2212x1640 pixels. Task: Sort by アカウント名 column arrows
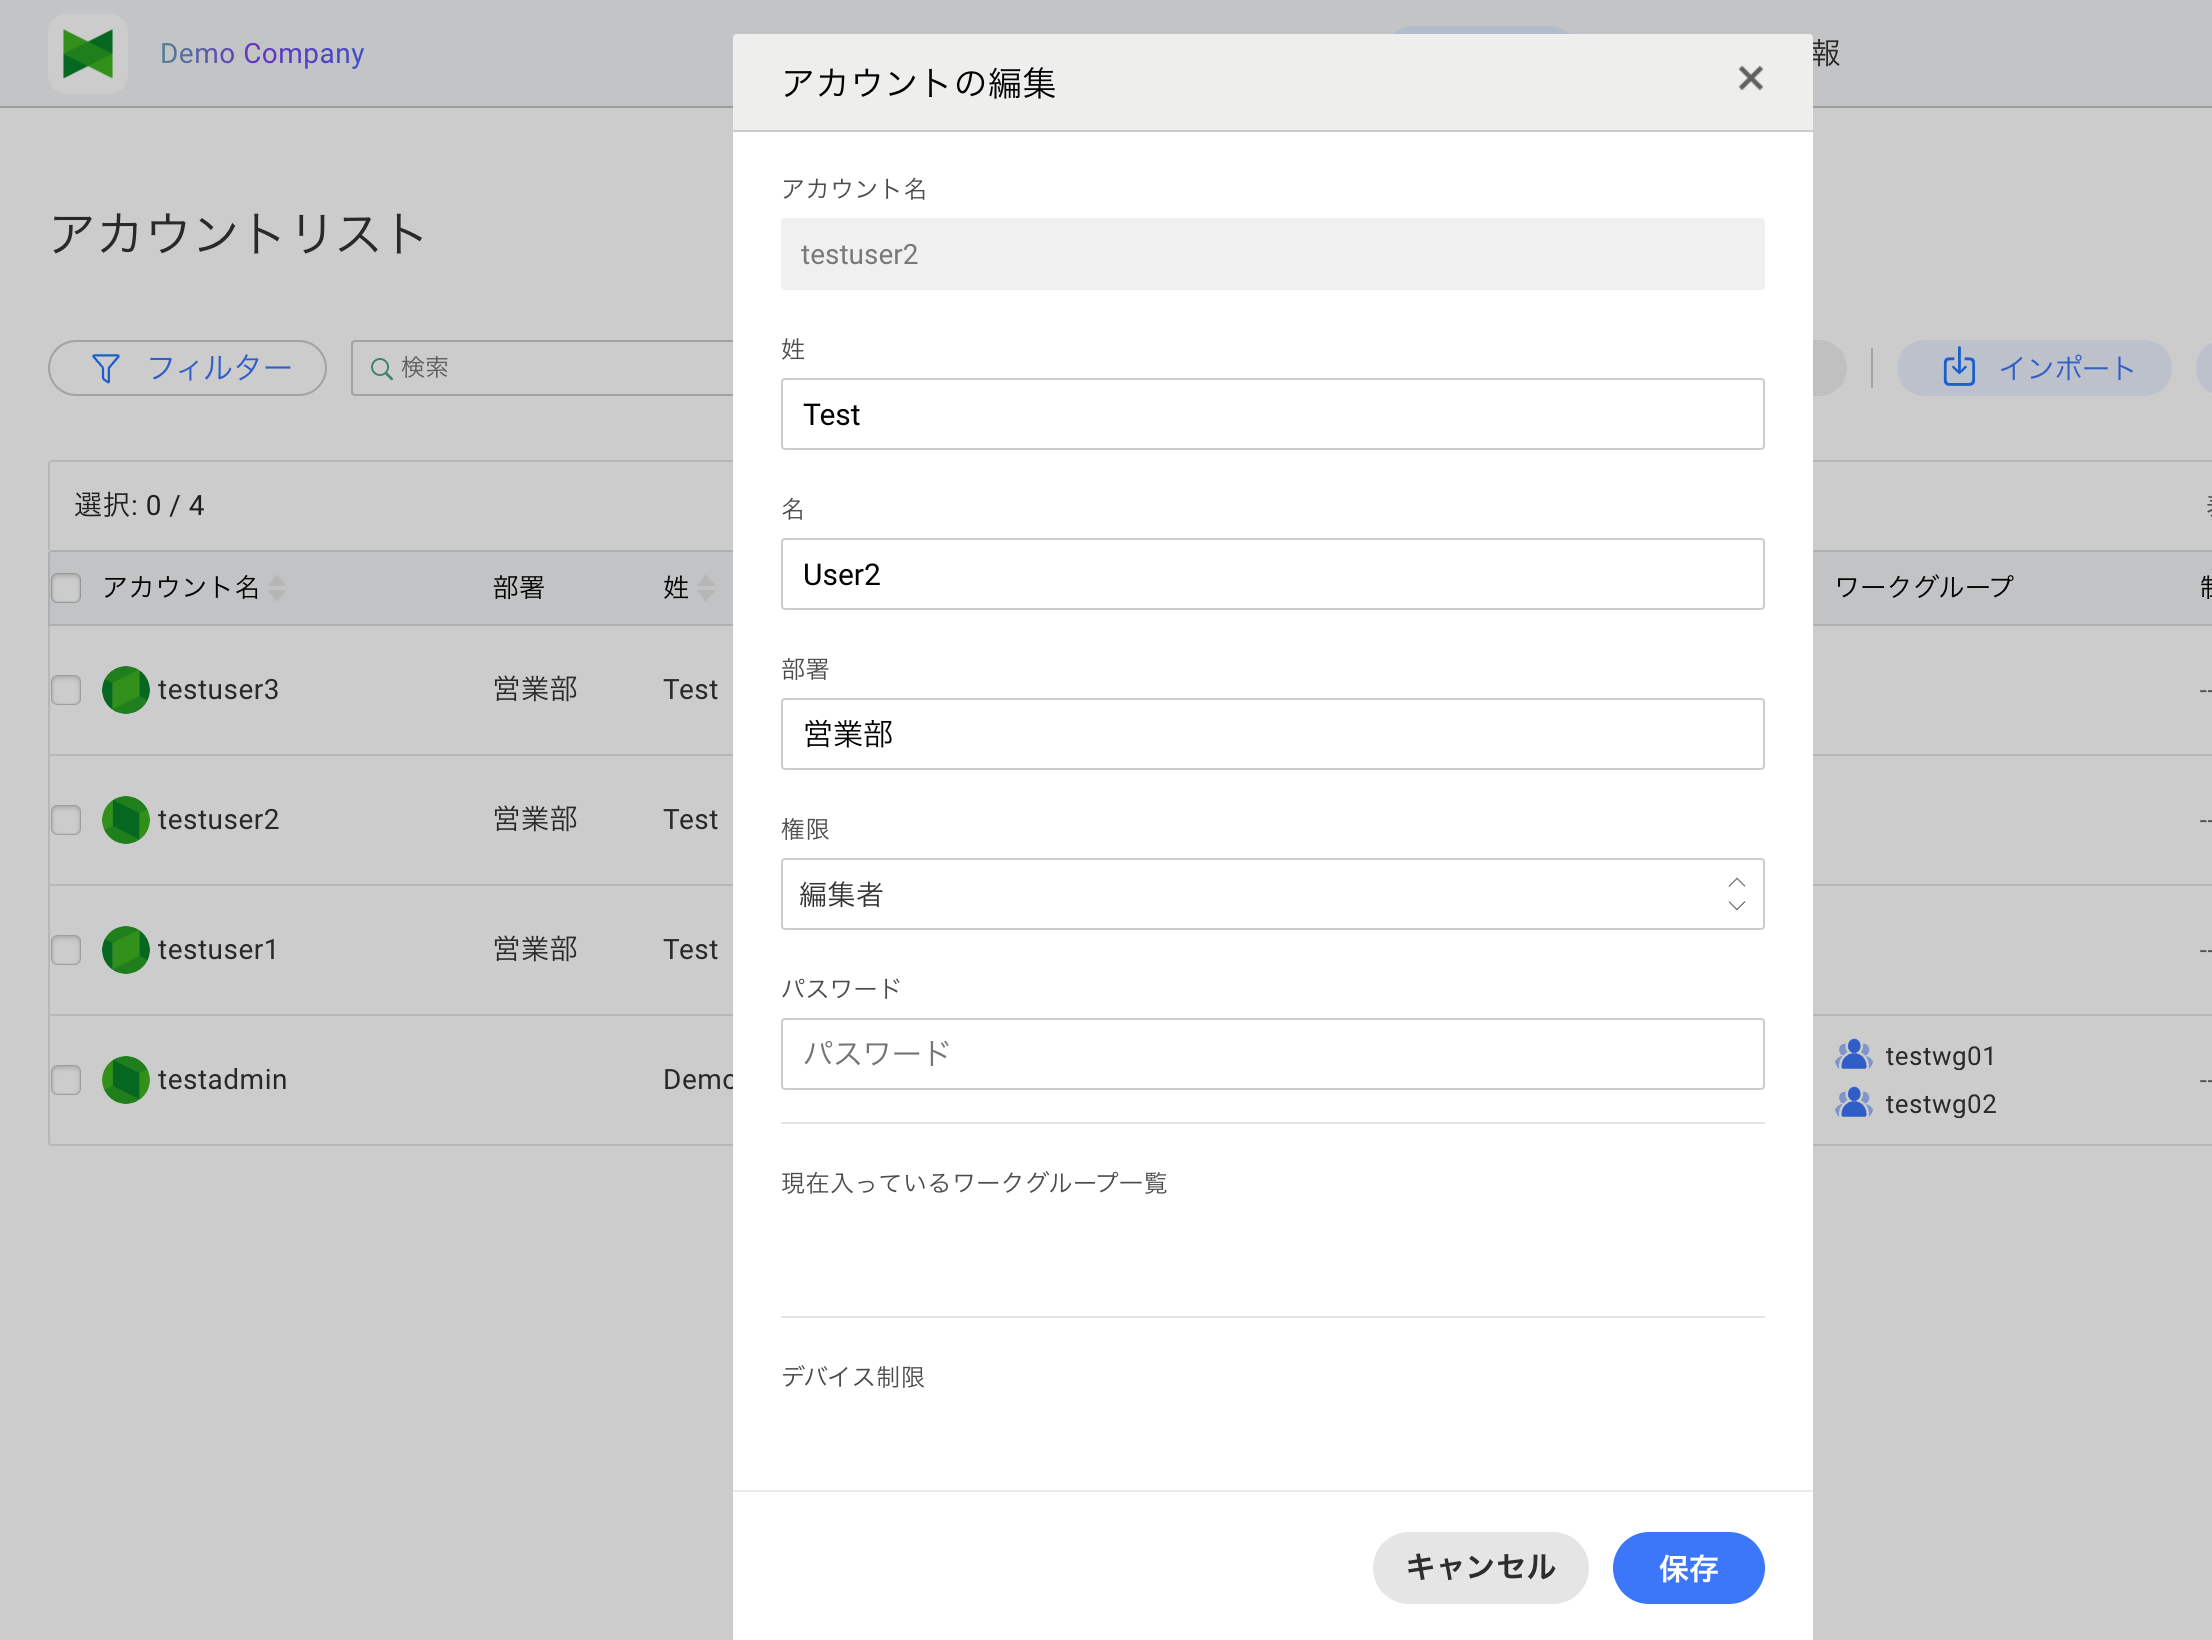pyautogui.click(x=277, y=588)
